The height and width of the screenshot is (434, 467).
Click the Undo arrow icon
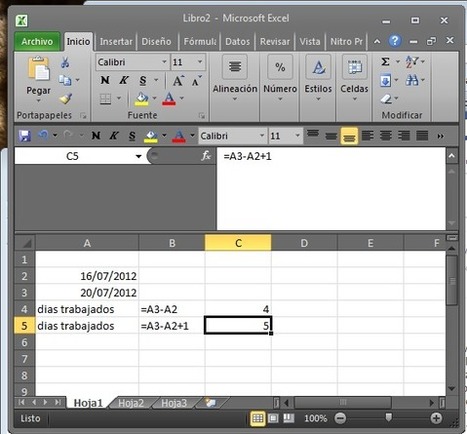(43, 135)
